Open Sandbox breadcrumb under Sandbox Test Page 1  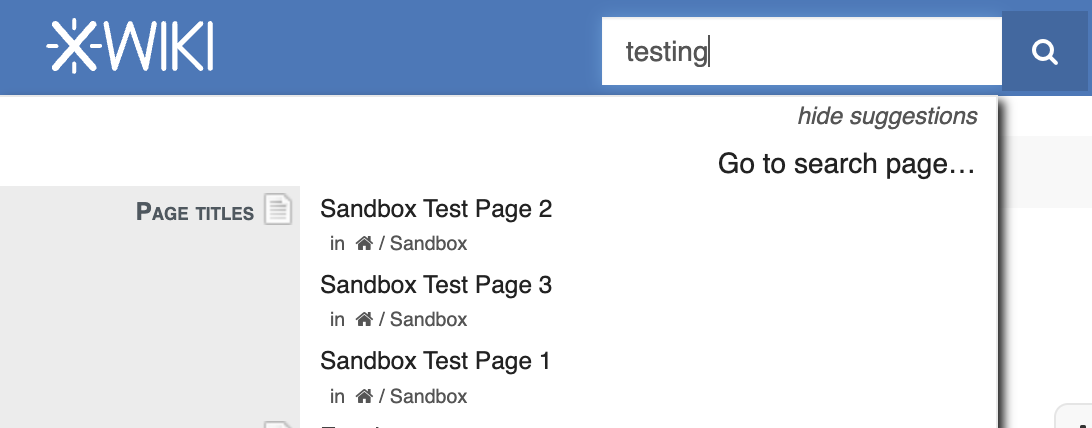428,396
